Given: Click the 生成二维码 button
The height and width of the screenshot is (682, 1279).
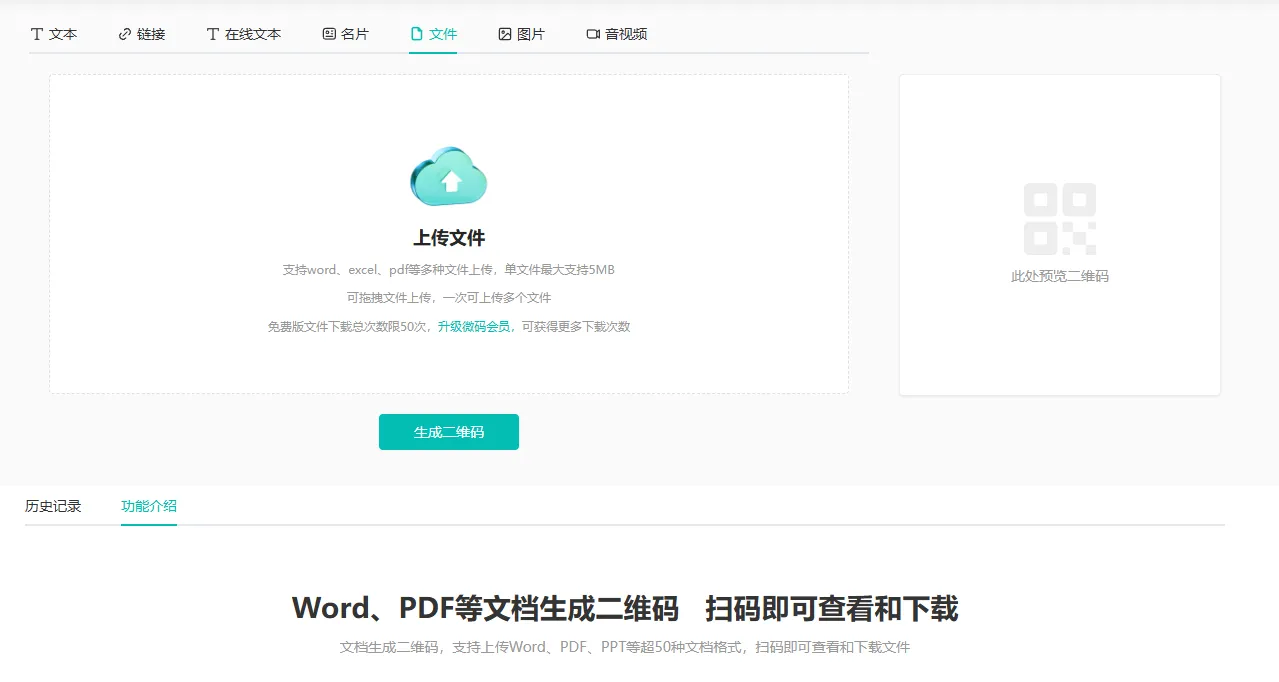Looking at the screenshot, I should click(449, 432).
